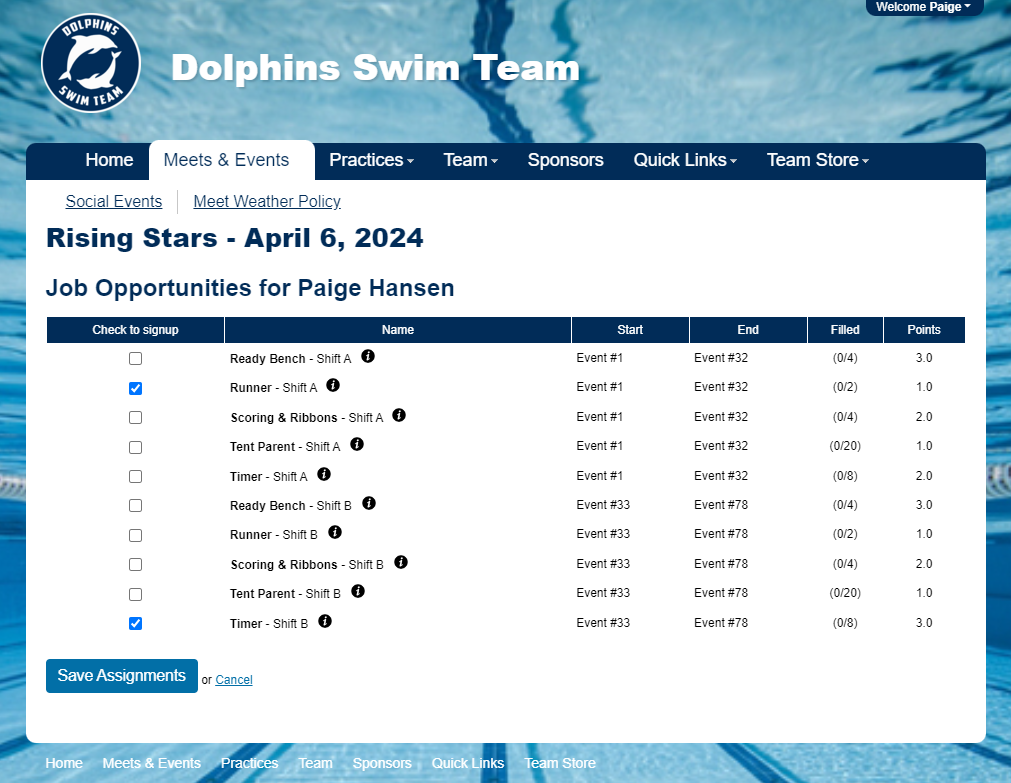Open info icon for Ready Bench Shift B
Screen dimensions: 1011x783
[x=369, y=503]
